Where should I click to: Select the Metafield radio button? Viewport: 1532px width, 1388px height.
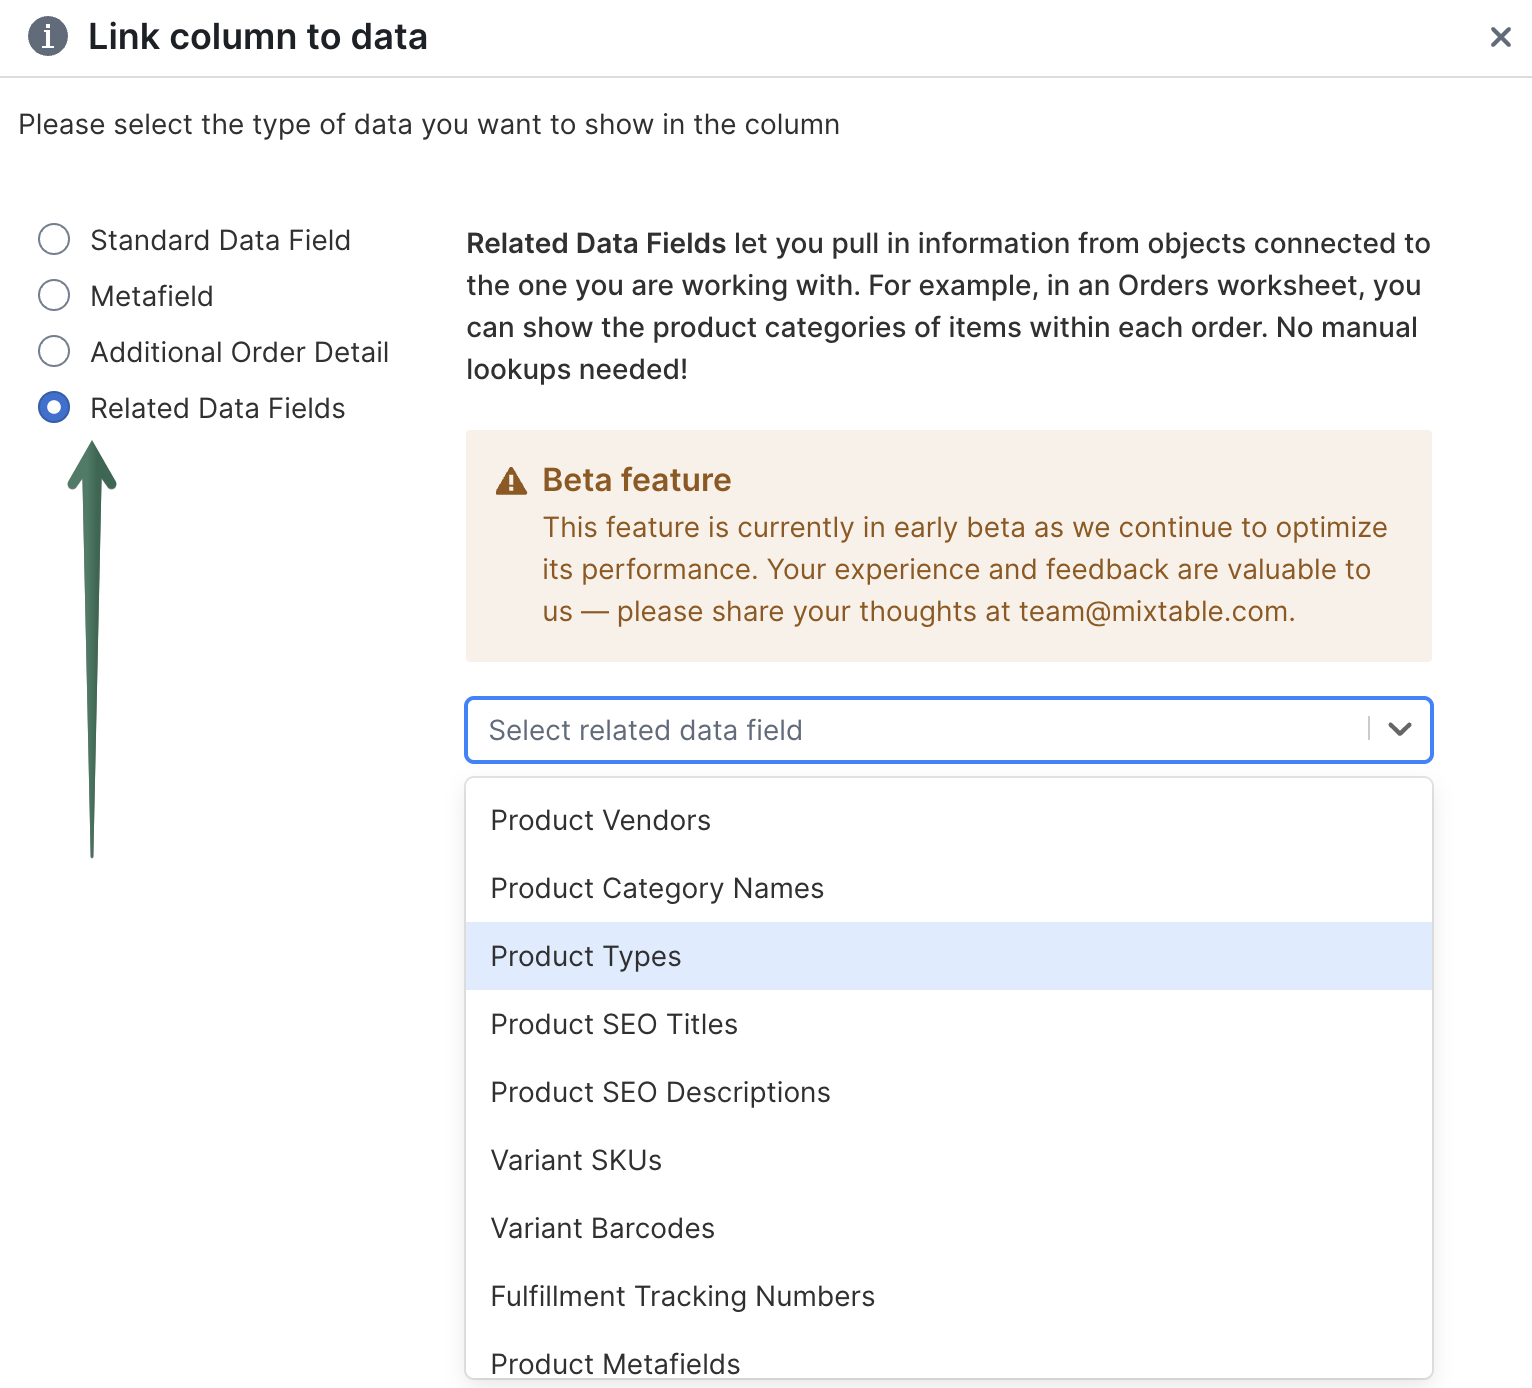[55, 295]
